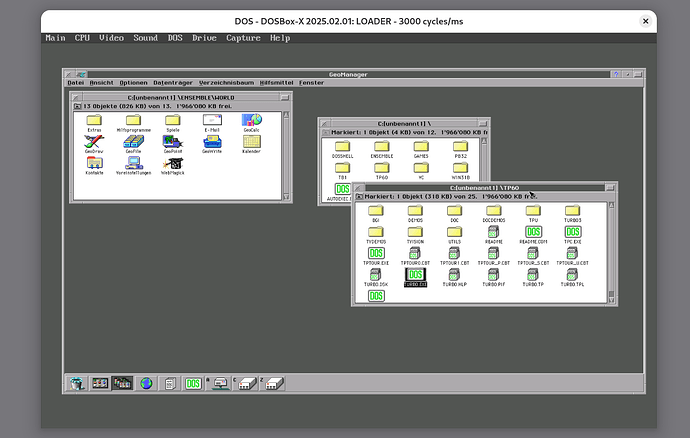Select the DOCDEMOS folder
690x438 pixels.
494,211
